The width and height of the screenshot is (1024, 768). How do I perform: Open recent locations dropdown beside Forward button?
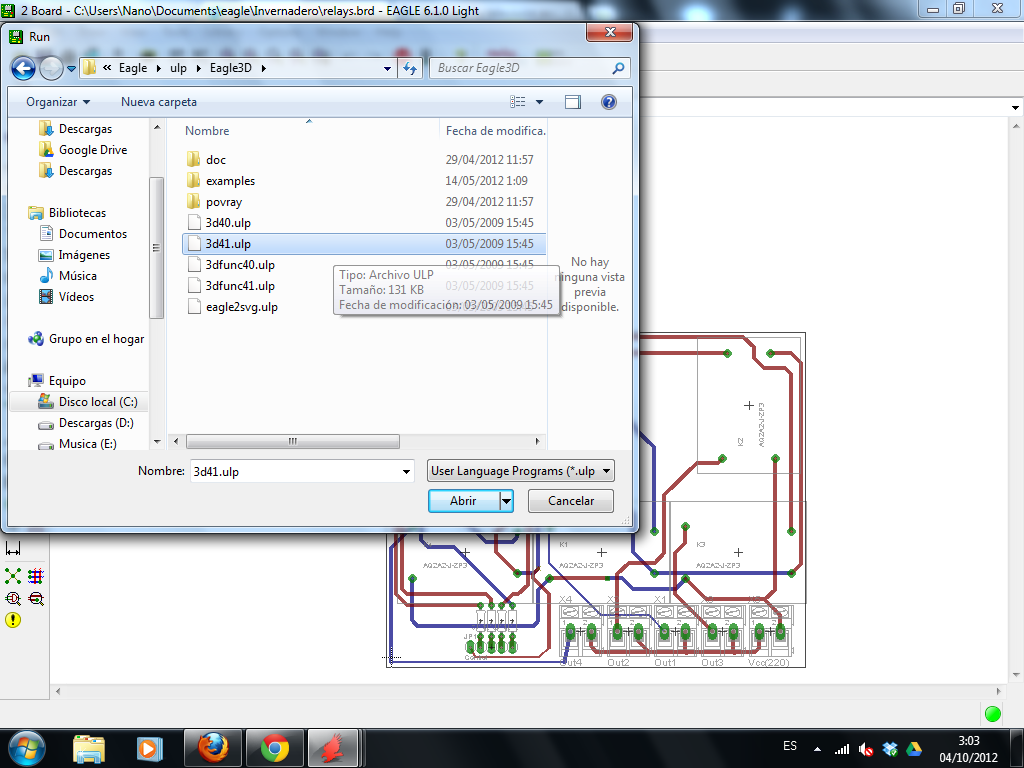72,69
